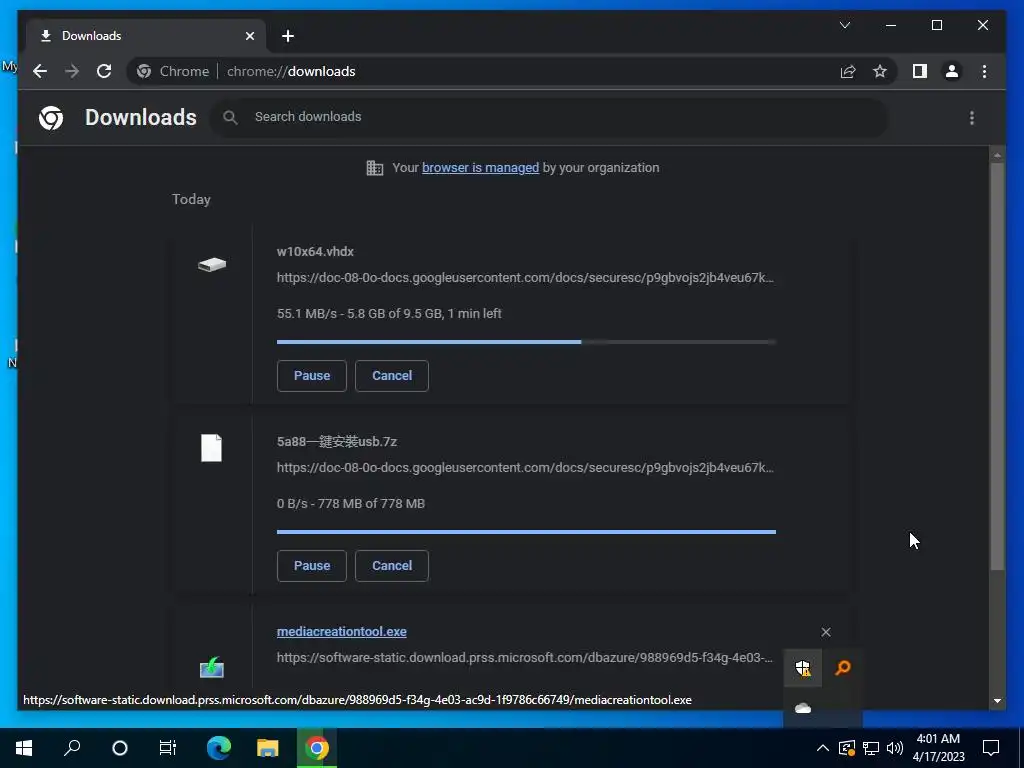Click the forward navigation arrow

click(x=72, y=71)
